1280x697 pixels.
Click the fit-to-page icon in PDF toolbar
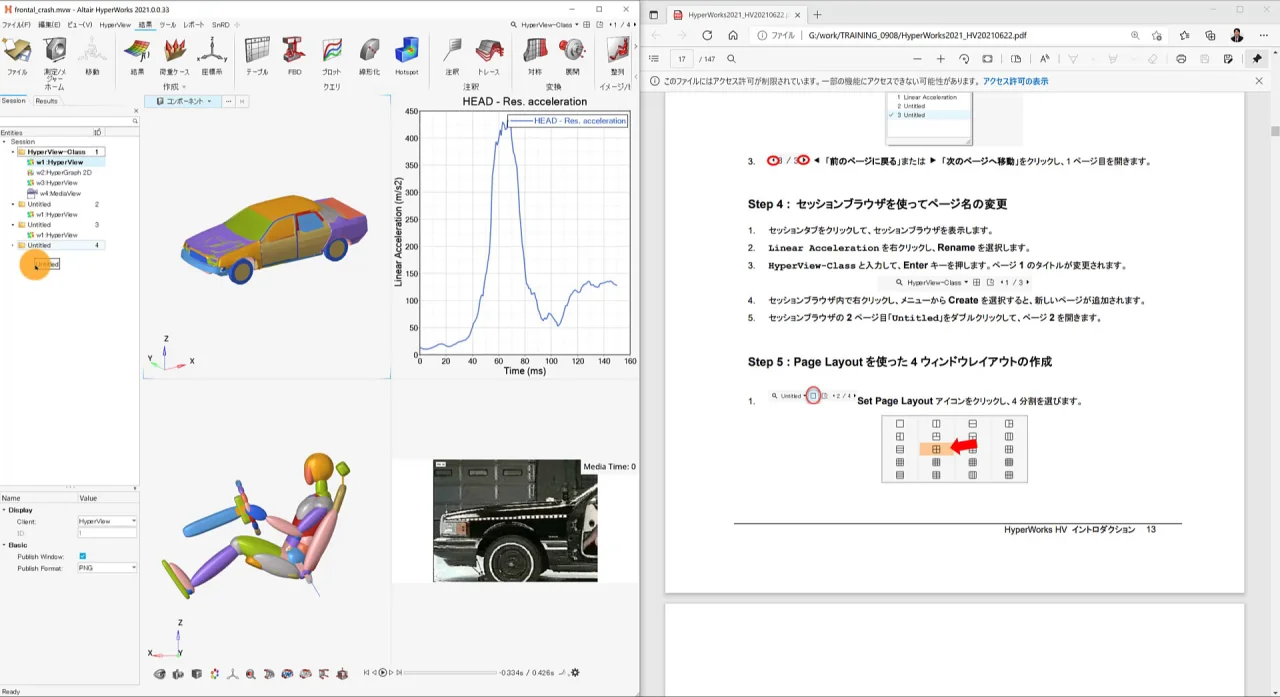click(987, 59)
